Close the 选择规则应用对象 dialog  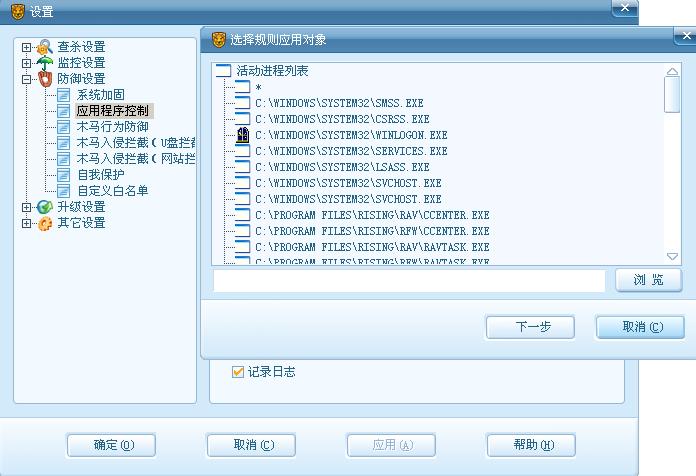coord(686,36)
